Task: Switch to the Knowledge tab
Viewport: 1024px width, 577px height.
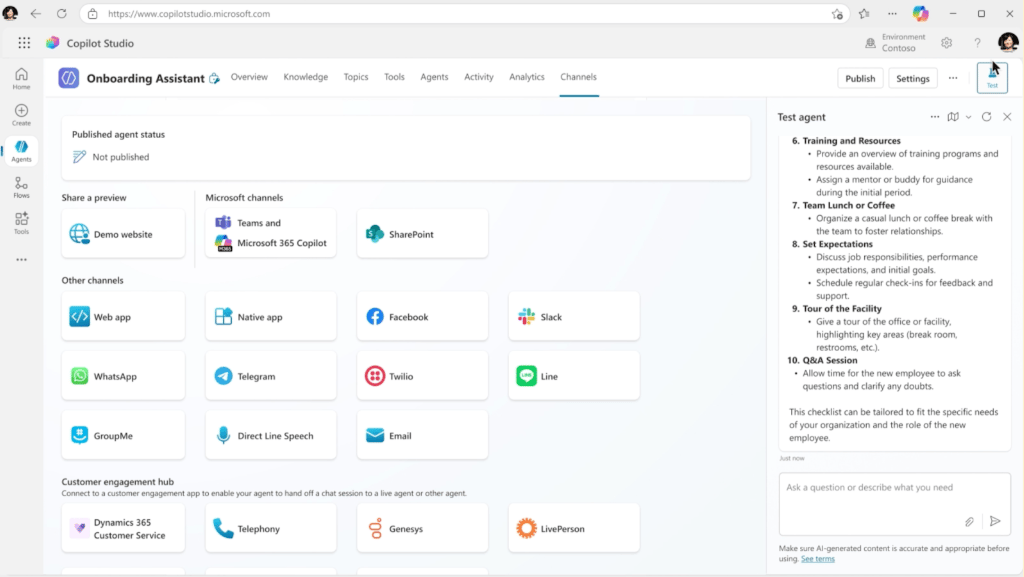Action: pos(305,77)
